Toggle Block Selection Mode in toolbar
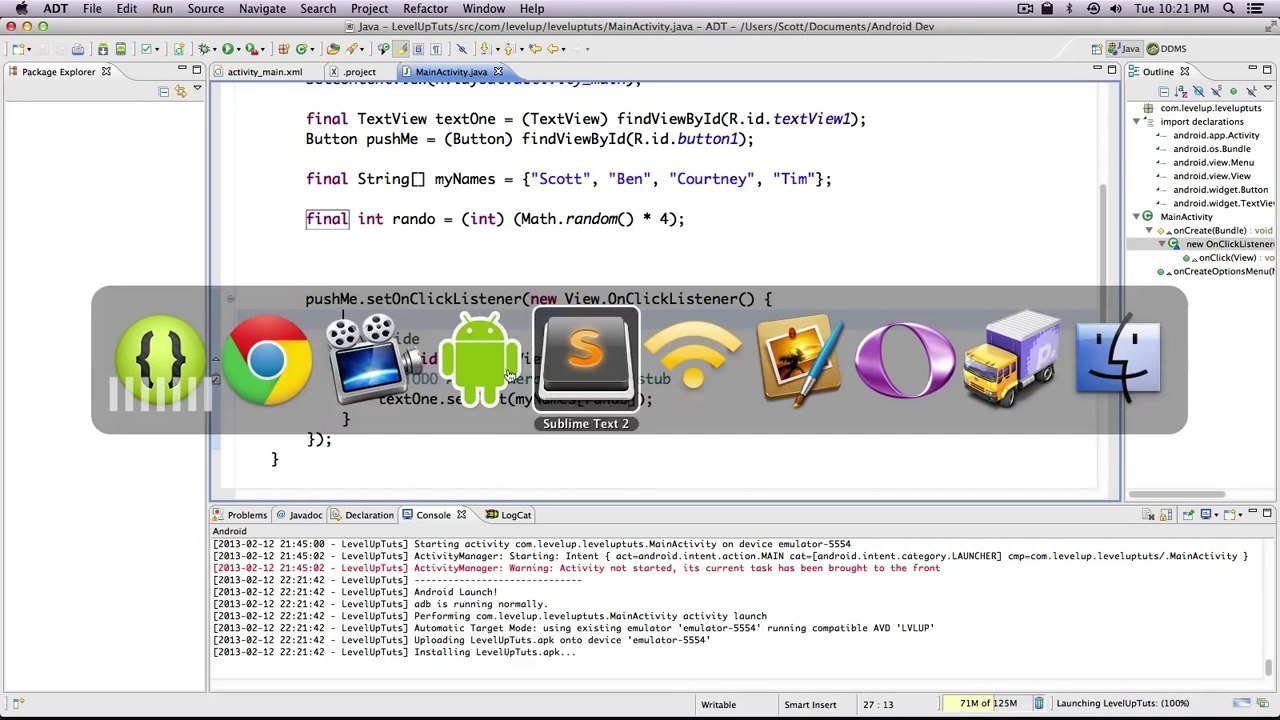This screenshot has height=720, width=1280. click(x=419, y=48)
